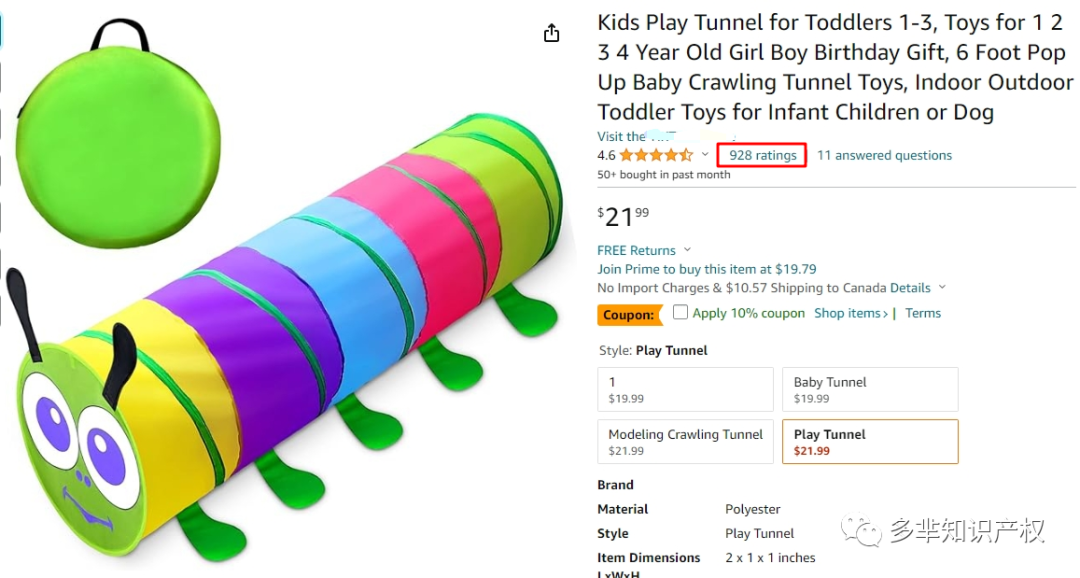
Task: Click the share icon above the product image
Action: pyautogui.click(x=551, y=34)
